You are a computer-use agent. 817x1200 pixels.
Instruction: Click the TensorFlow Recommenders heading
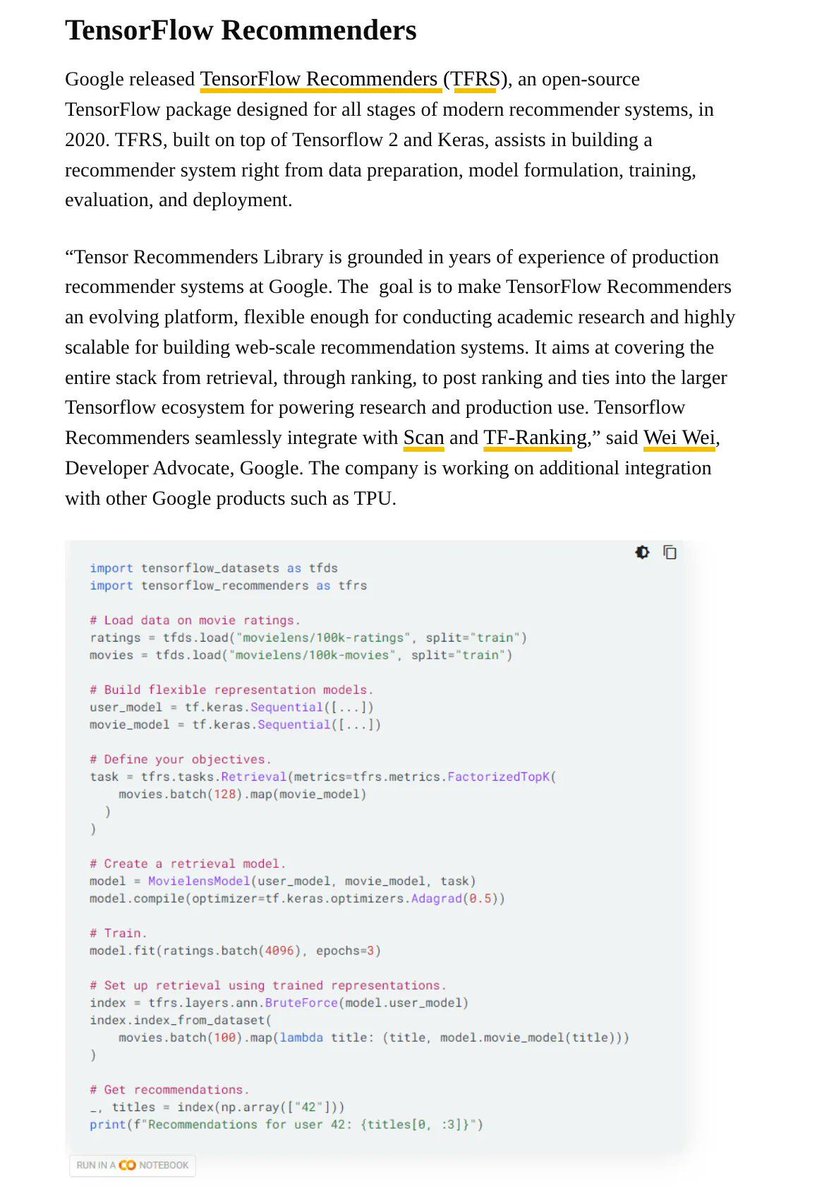pyautogui.click(x=241, y=30)
